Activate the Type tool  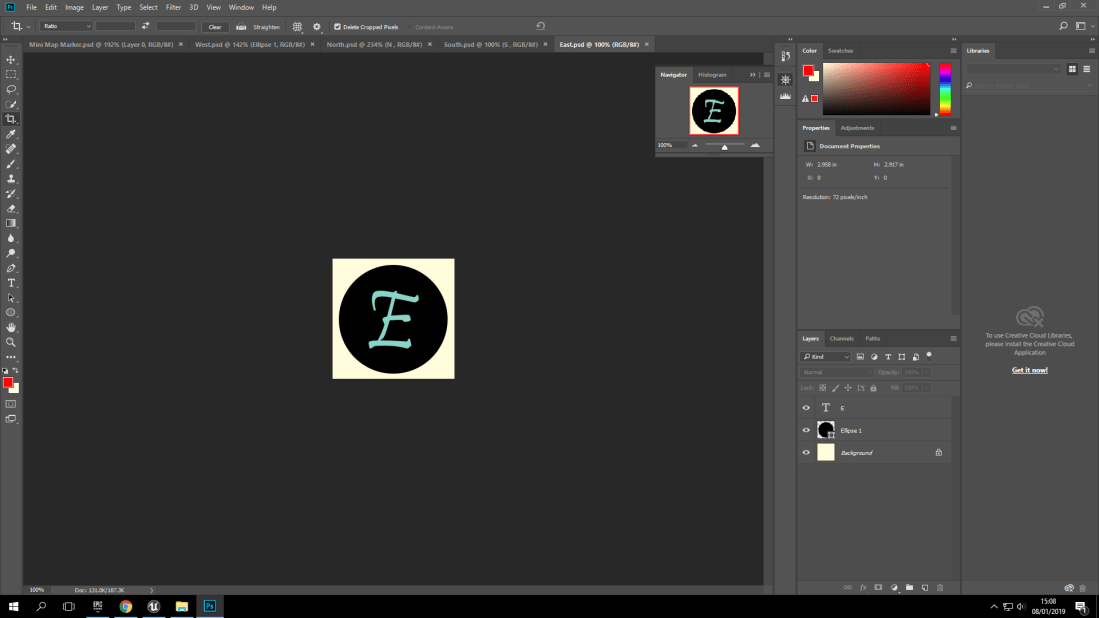click(x=11, y=283)
